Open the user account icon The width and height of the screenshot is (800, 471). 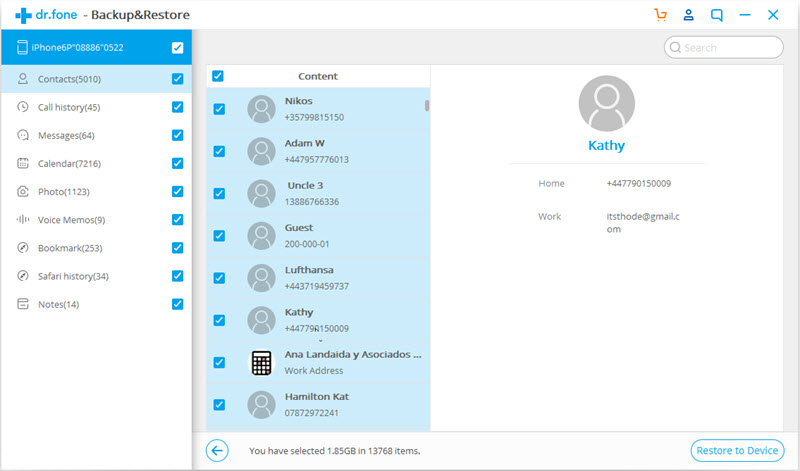[688, 15]
